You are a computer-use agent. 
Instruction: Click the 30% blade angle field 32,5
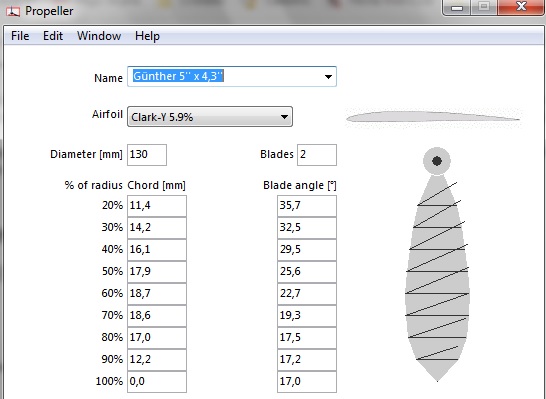(307, 228)
